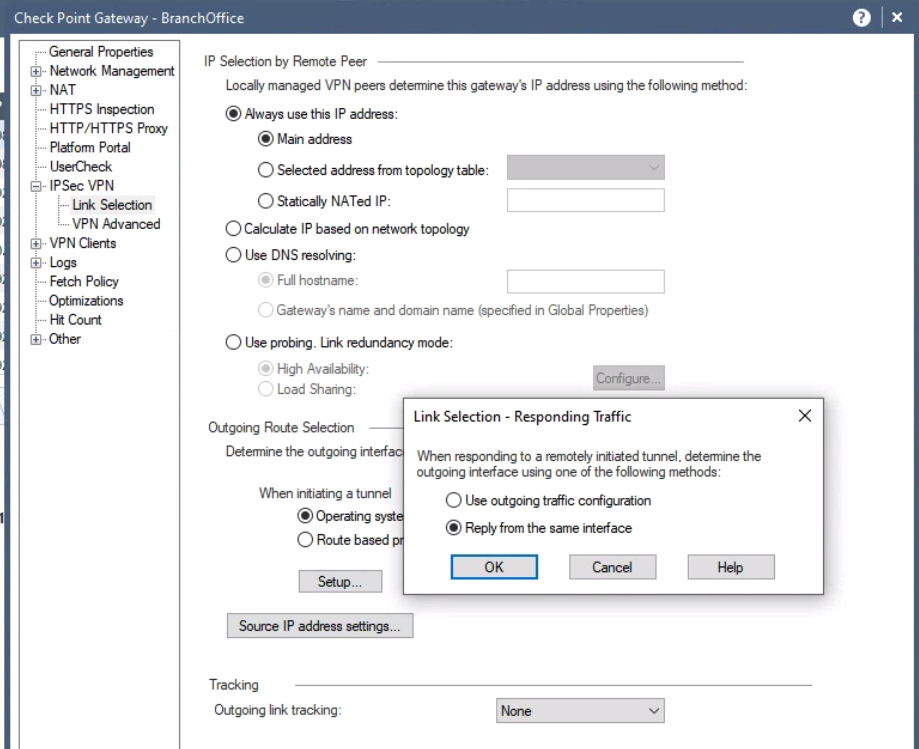The height and width of the screenshot is (749, 919).
Task: Enable 'Use DNS resolving' option
Action: tap(234, 254)
